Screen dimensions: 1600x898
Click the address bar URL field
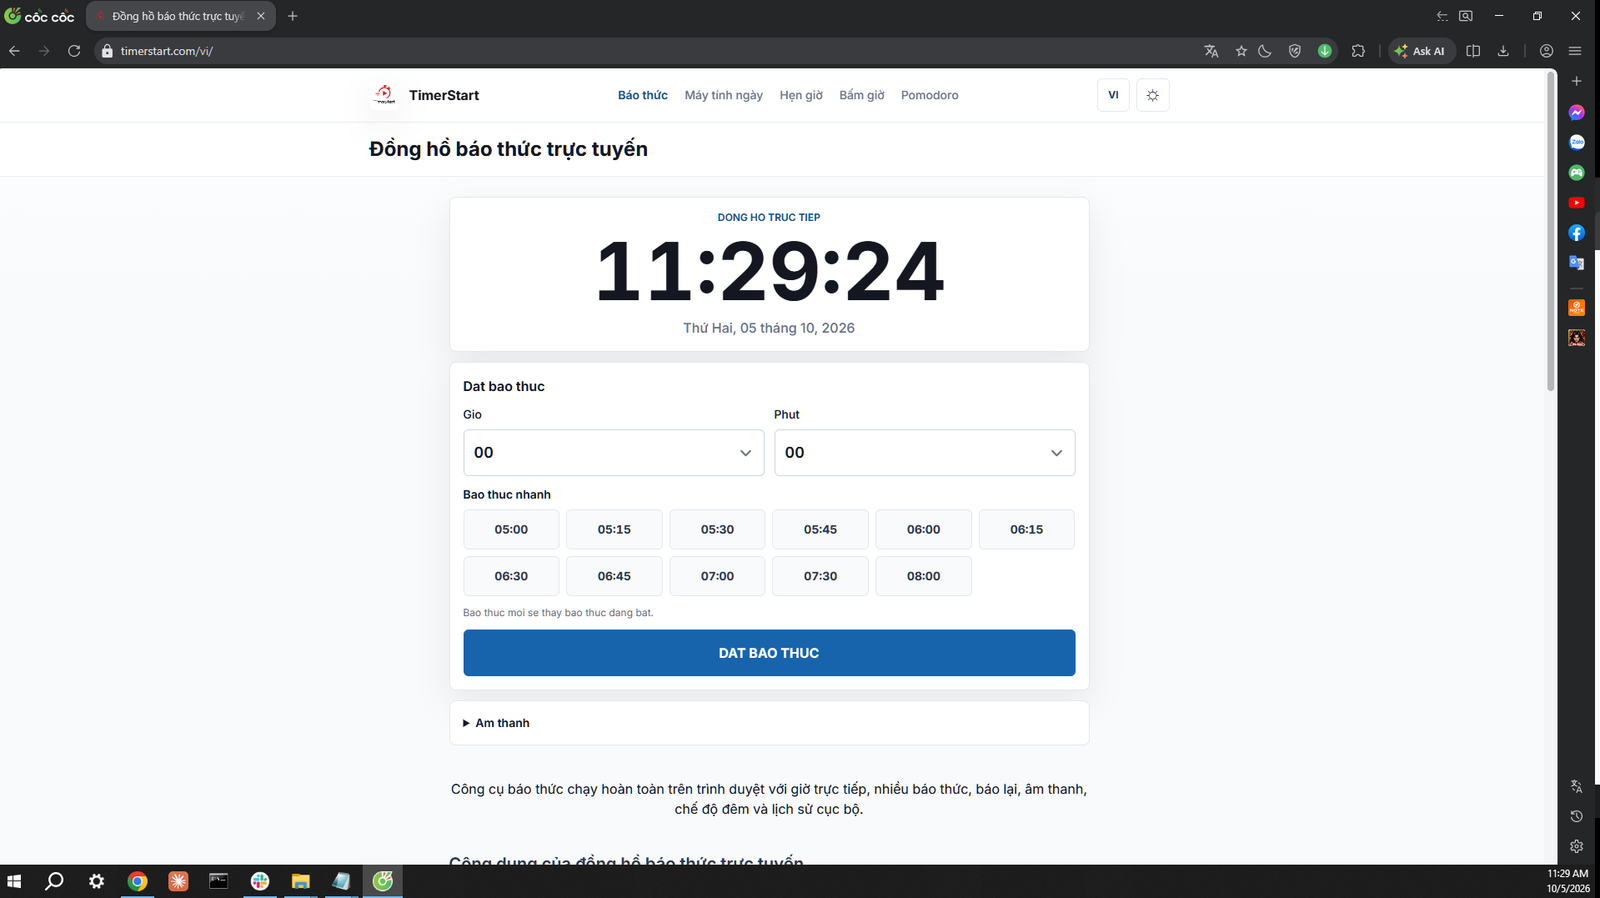coord(640,51)
